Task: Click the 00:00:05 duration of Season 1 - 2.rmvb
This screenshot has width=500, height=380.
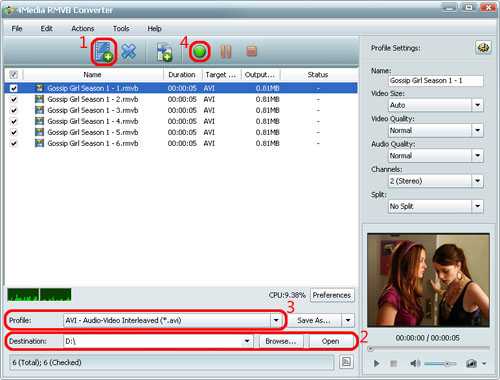Action: (182, 99)
